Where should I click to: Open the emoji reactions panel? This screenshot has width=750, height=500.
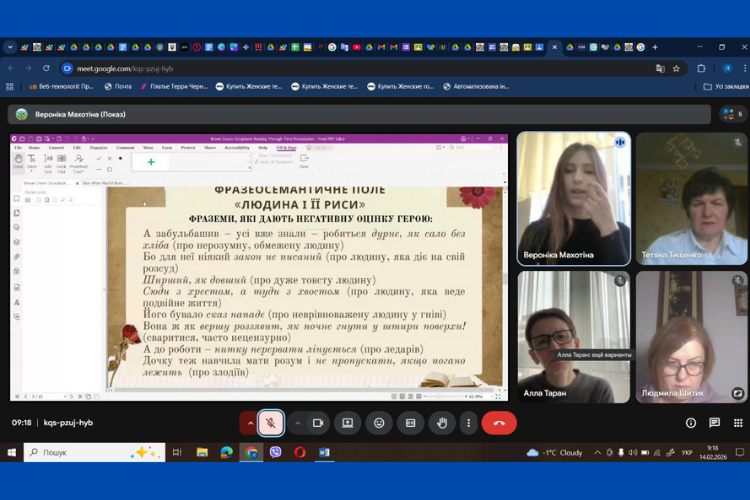coord(379,423)
